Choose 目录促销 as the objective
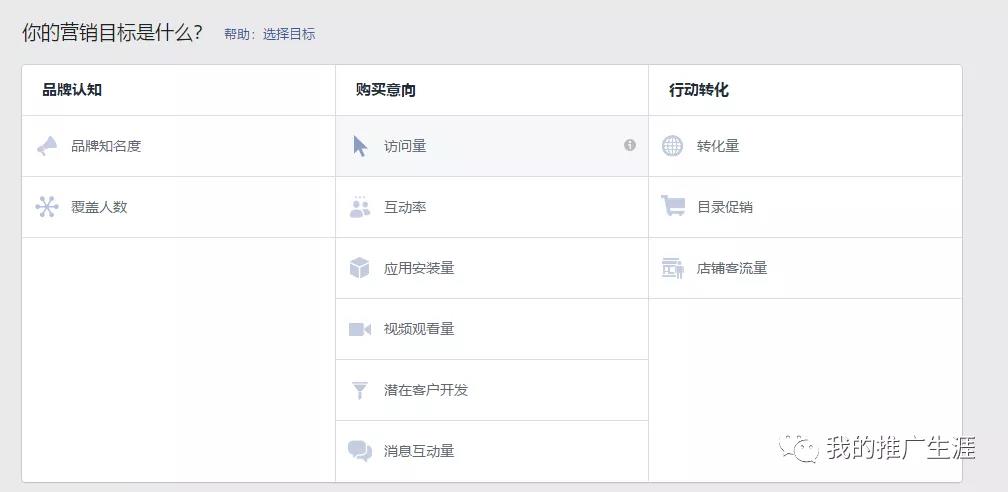 [725, 207]
